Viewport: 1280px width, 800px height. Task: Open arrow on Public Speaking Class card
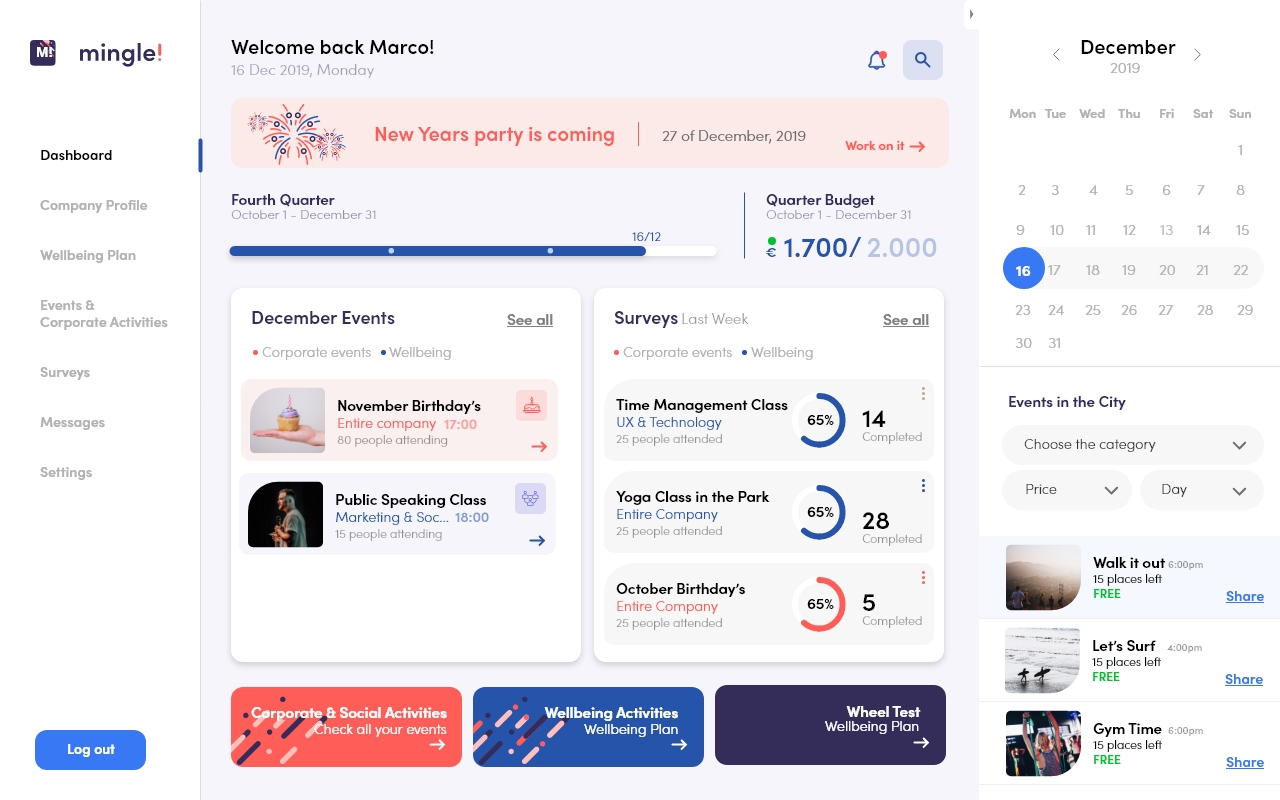537,540
